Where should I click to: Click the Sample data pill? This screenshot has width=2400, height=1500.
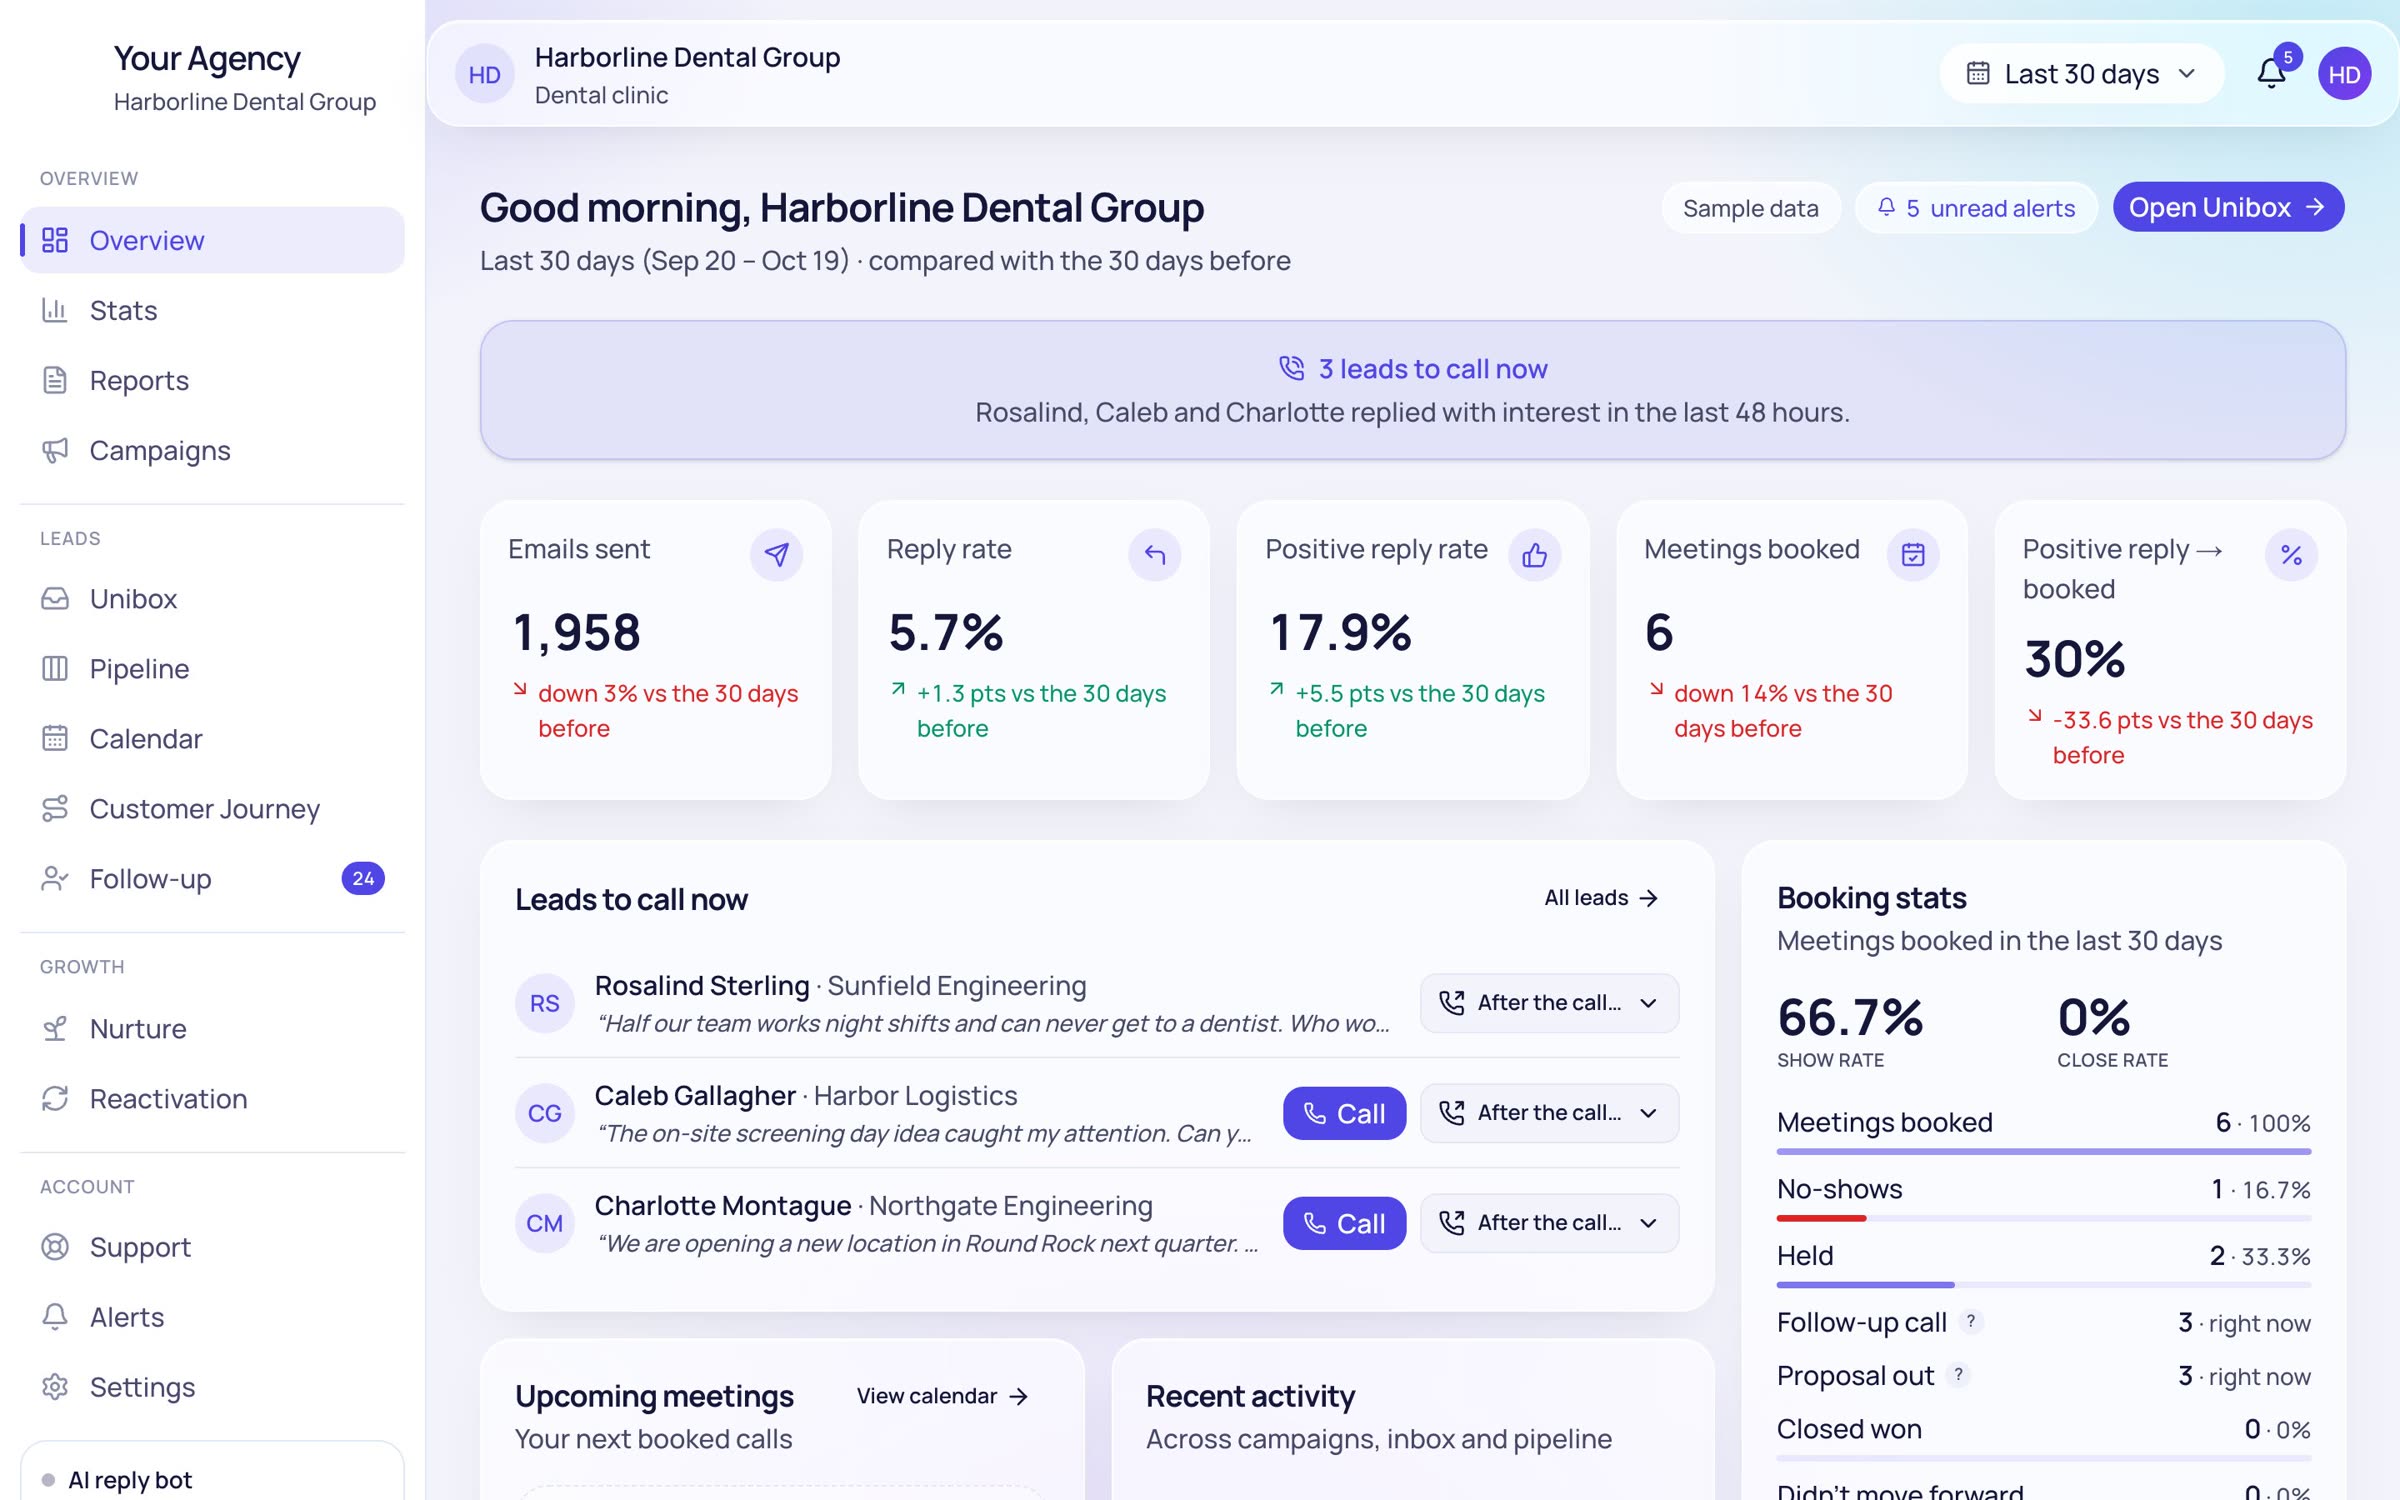tap(1750, 208)
